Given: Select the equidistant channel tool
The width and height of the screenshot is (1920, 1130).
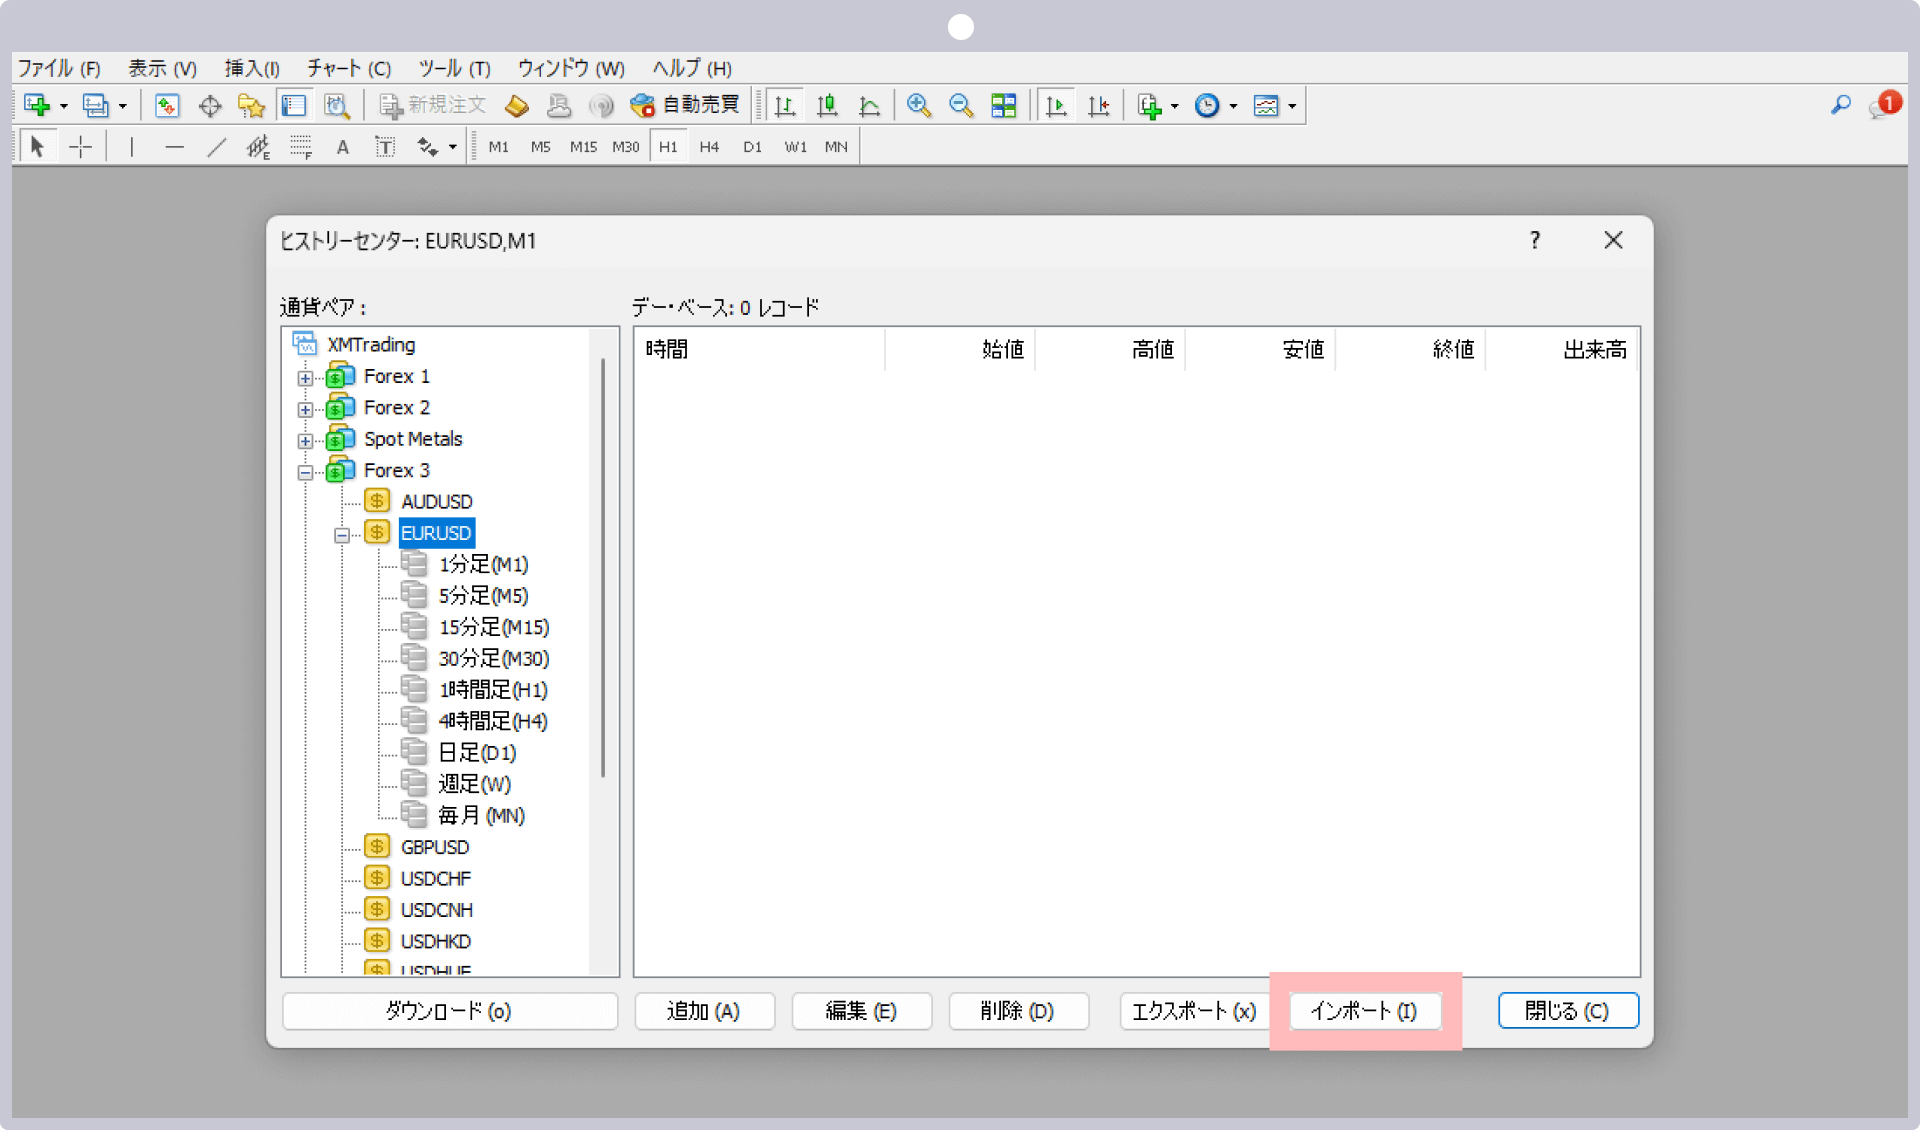Looking at the screenshot, I should tap(258, 147).
